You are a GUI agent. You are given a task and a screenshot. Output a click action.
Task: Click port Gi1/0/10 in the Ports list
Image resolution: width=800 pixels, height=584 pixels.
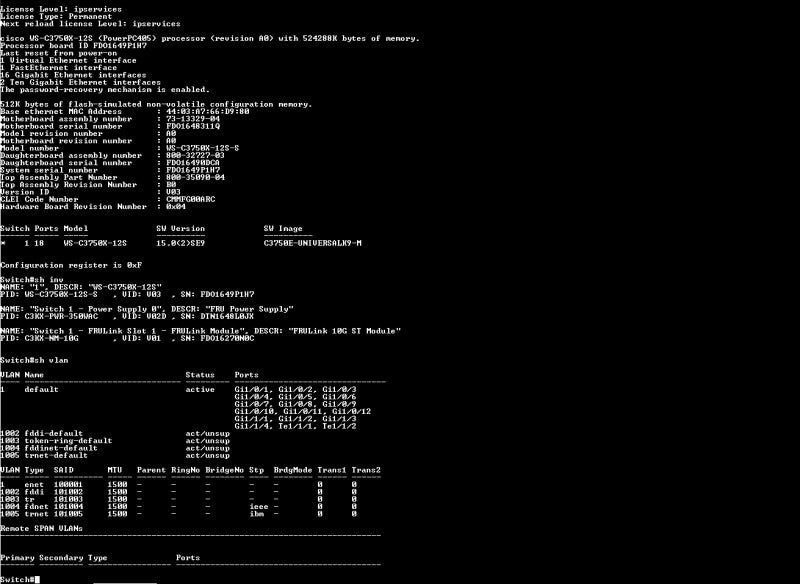pos(255,412)
